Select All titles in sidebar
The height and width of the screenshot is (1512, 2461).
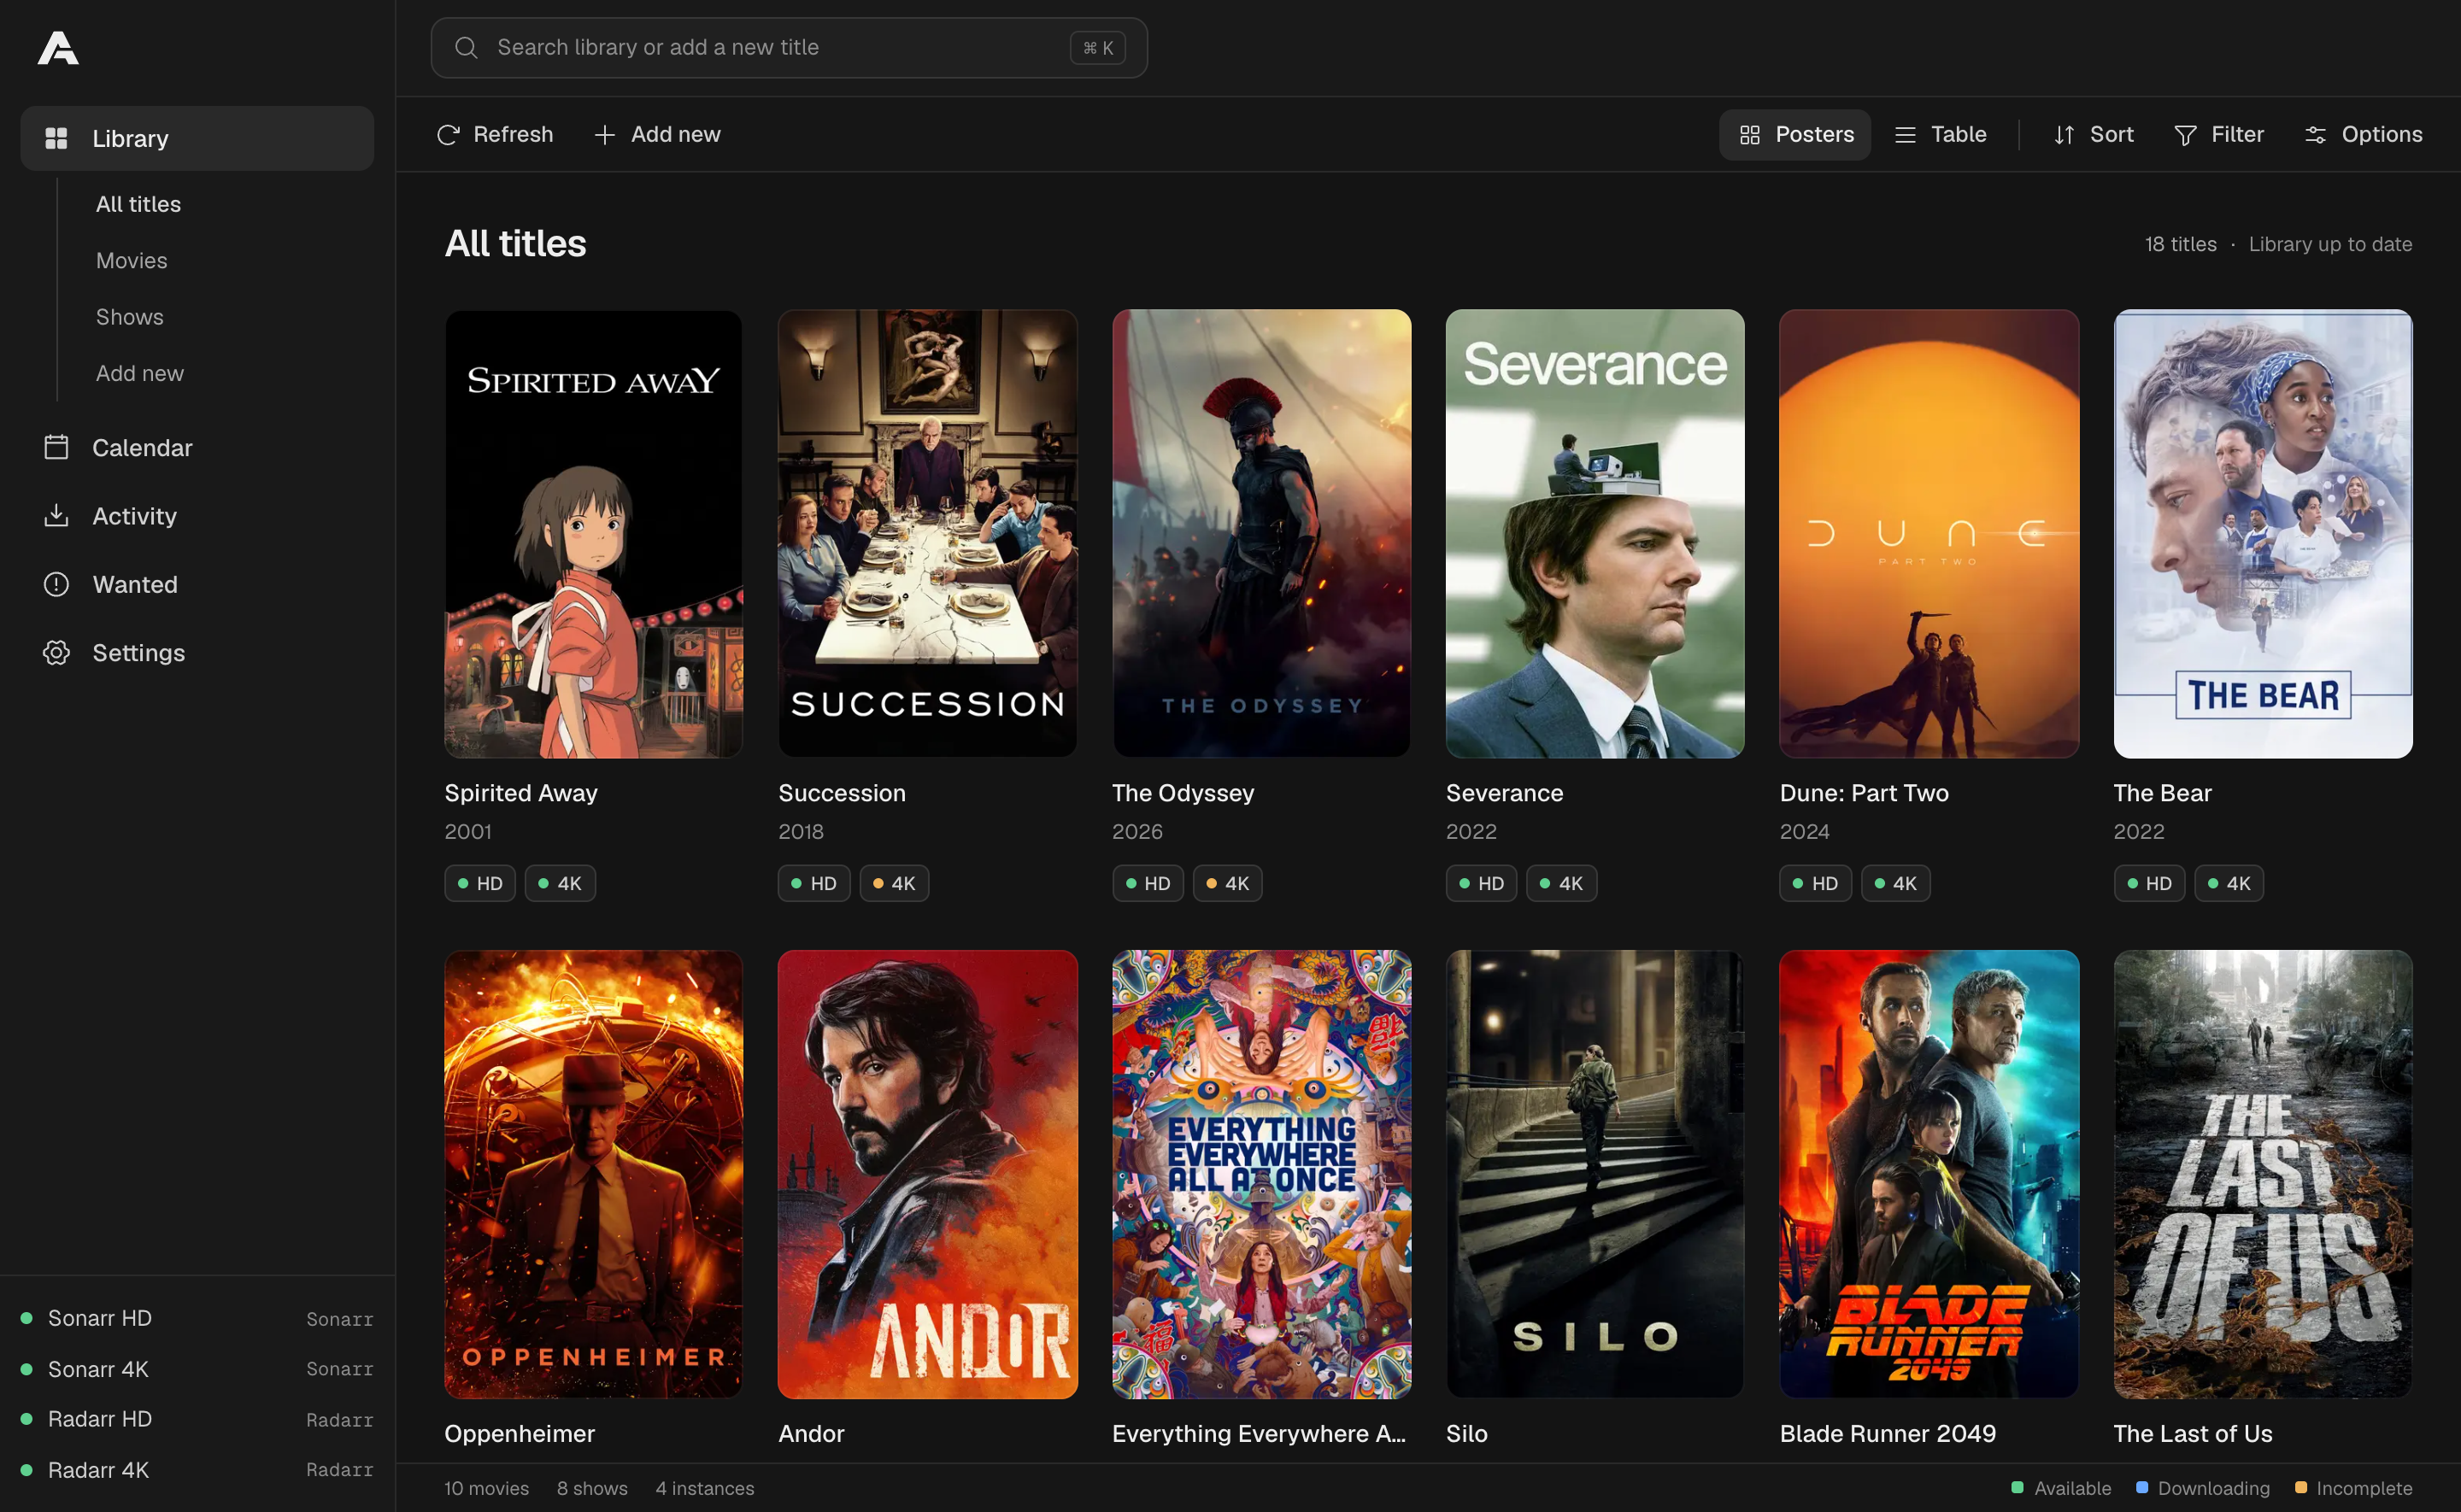[138, 204]
